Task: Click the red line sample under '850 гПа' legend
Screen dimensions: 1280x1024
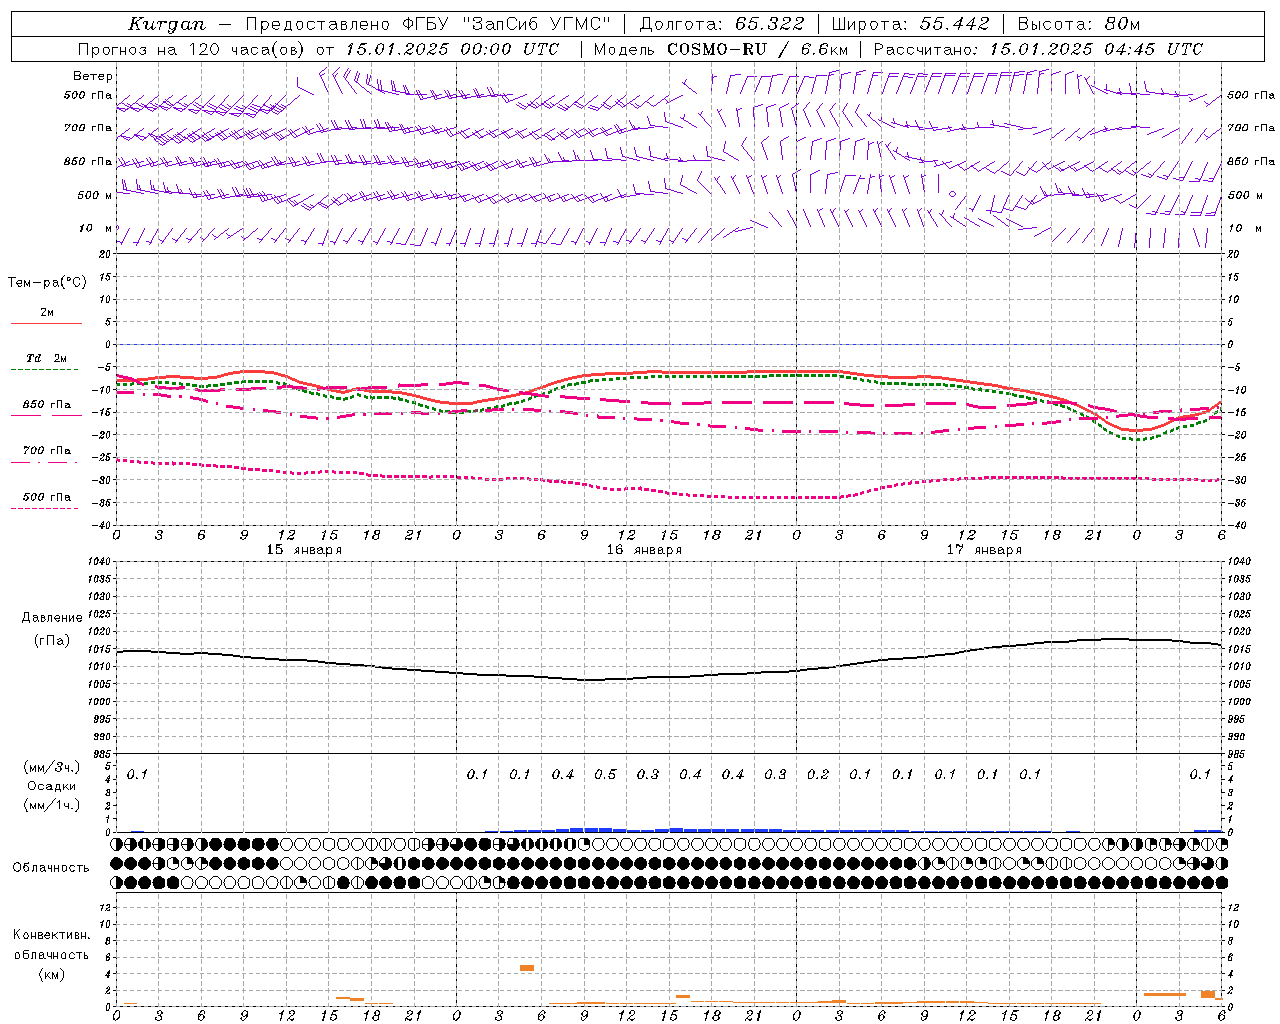Action: coord(46,416)
